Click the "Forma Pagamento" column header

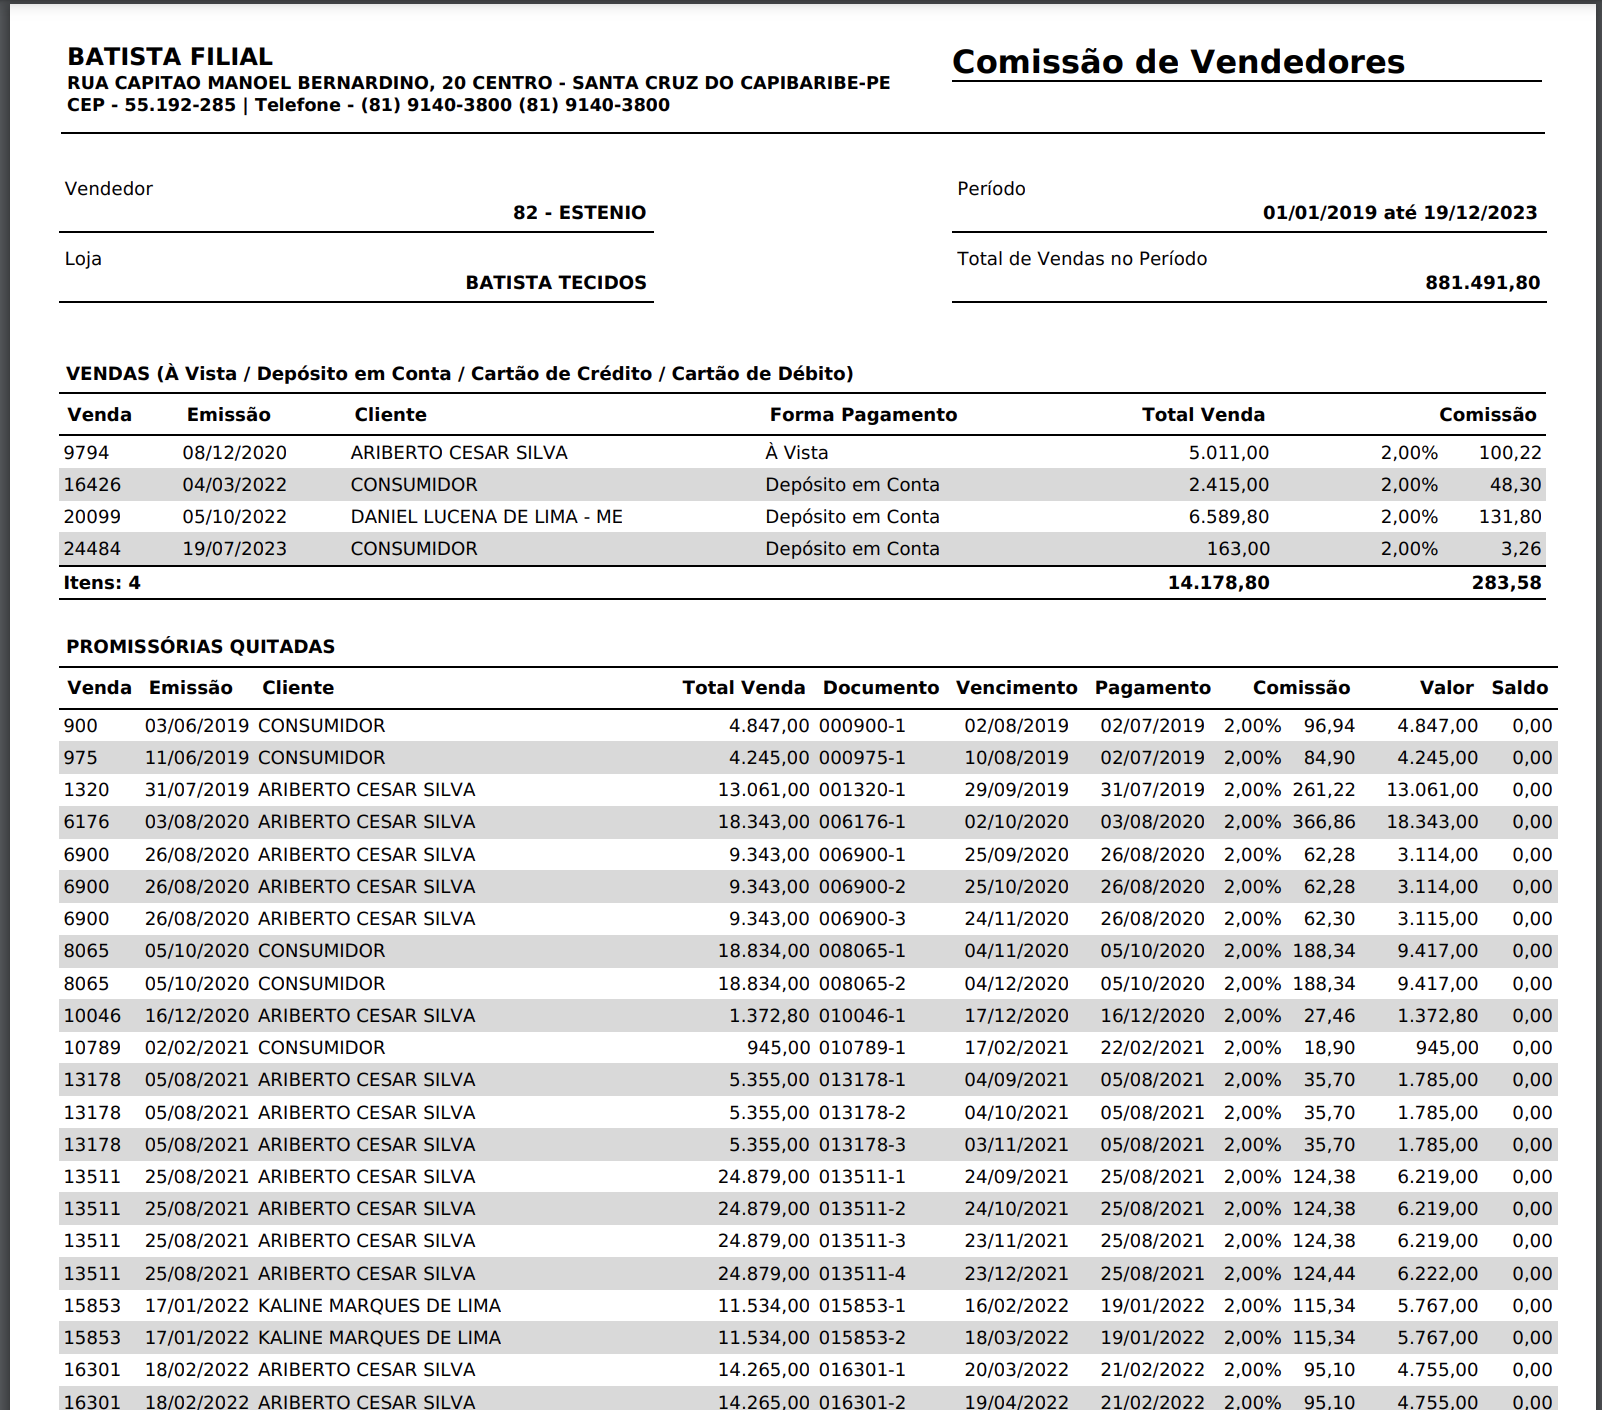click(x=862, y=415)
